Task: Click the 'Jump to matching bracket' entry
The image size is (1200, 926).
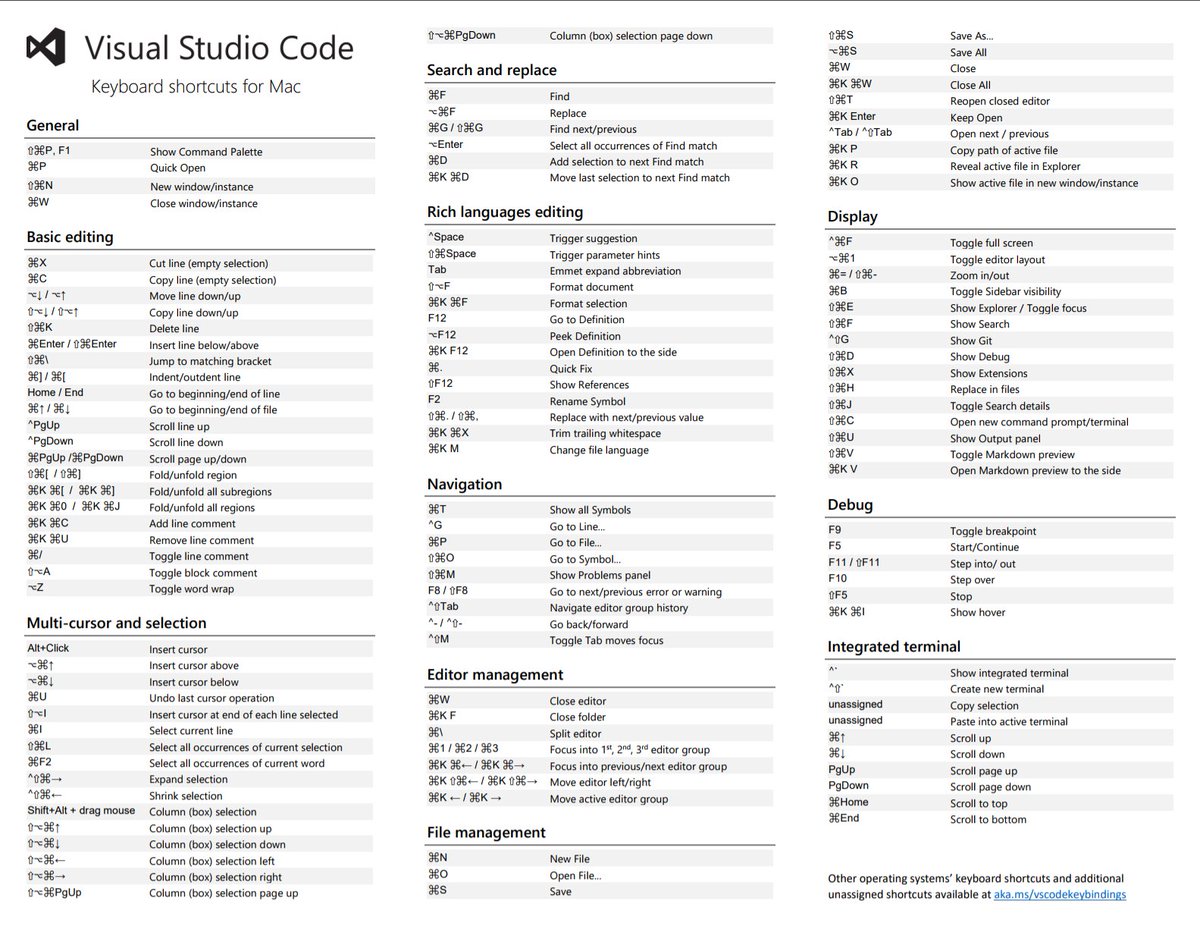Action: pyautogui.click(x=210, y=361)
